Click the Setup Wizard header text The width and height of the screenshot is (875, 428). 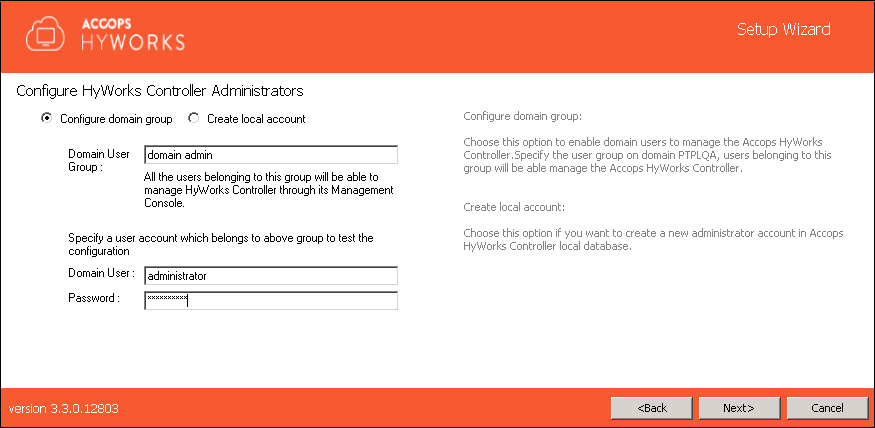(x=783, y=29)
